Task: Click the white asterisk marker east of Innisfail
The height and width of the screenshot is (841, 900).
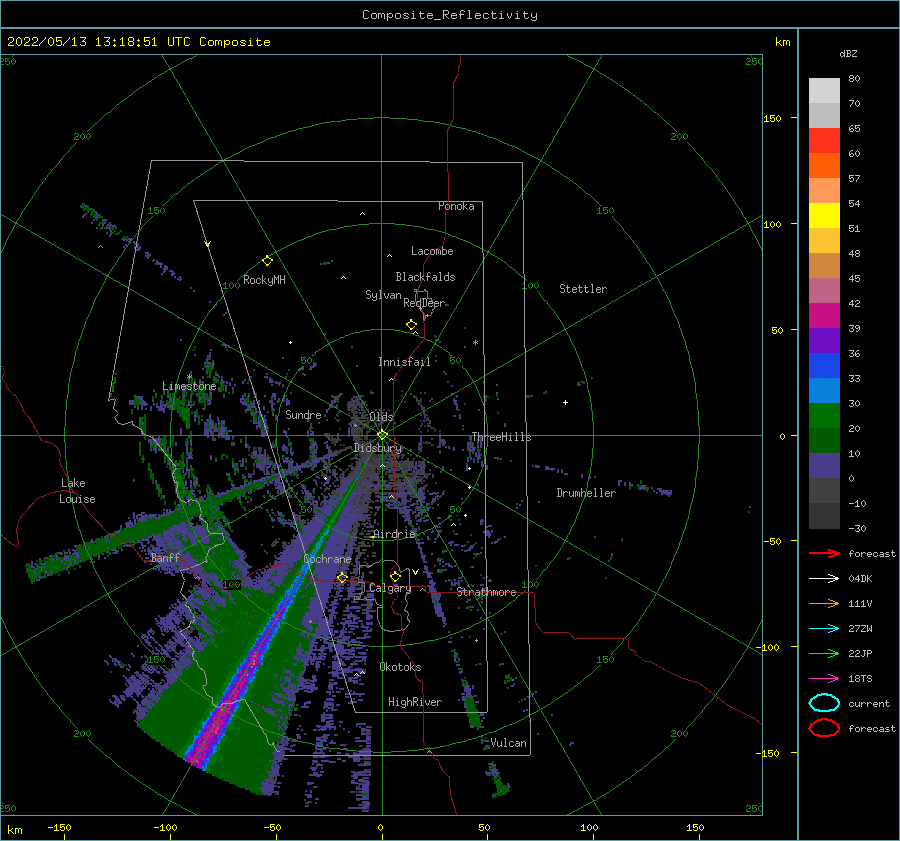Action: (475, 343)
